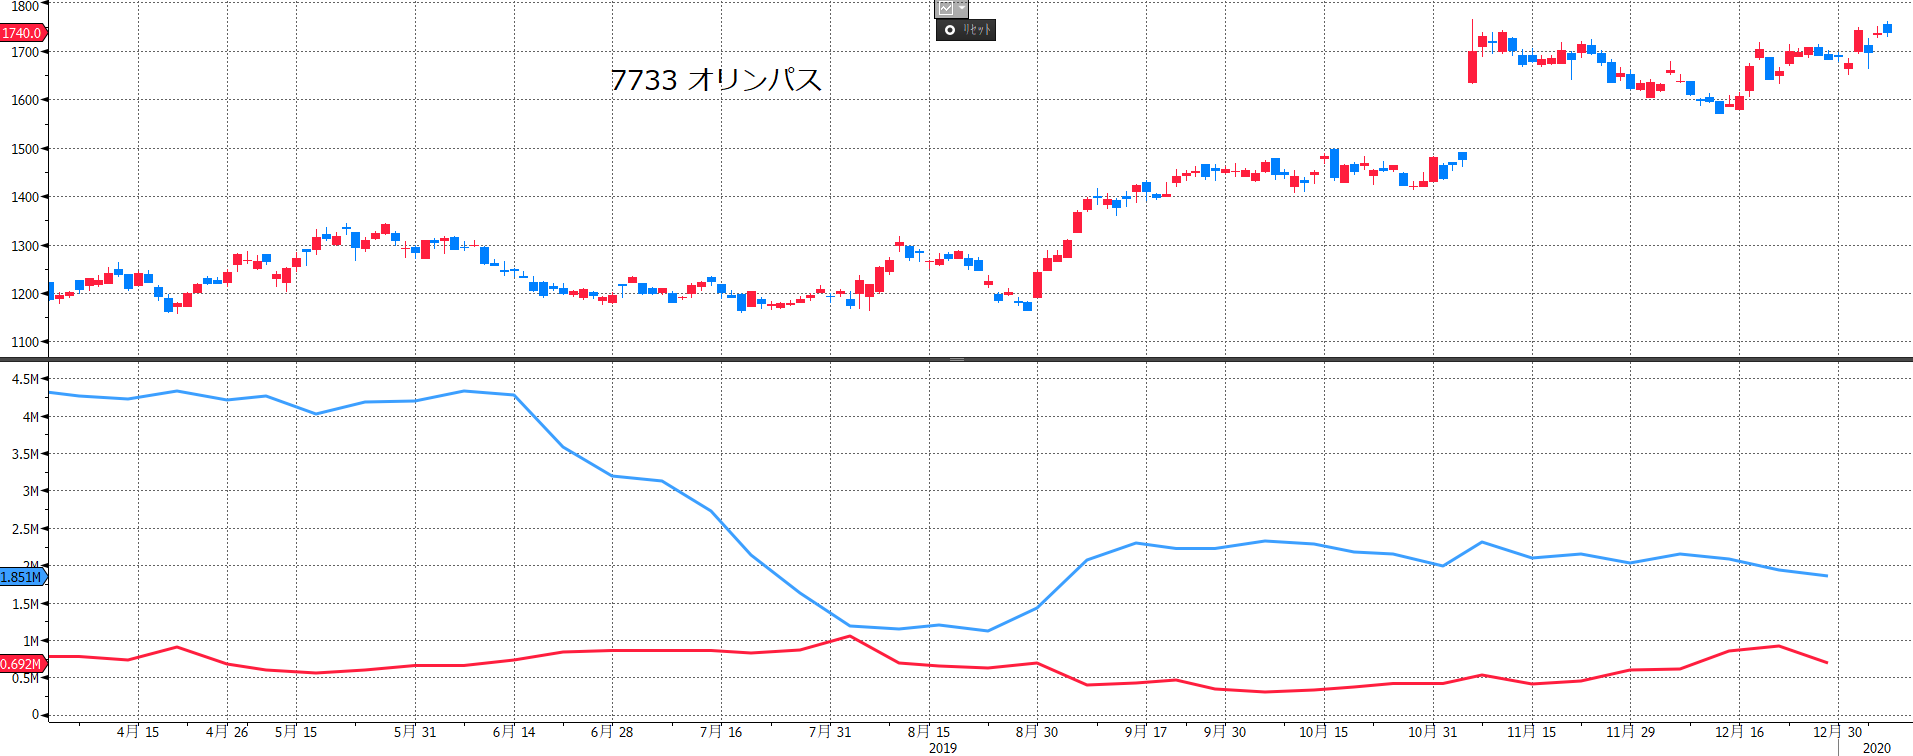Click the red 1740.0 price tag
Screen dimensions: 1913x756
[x=22, y=33]
